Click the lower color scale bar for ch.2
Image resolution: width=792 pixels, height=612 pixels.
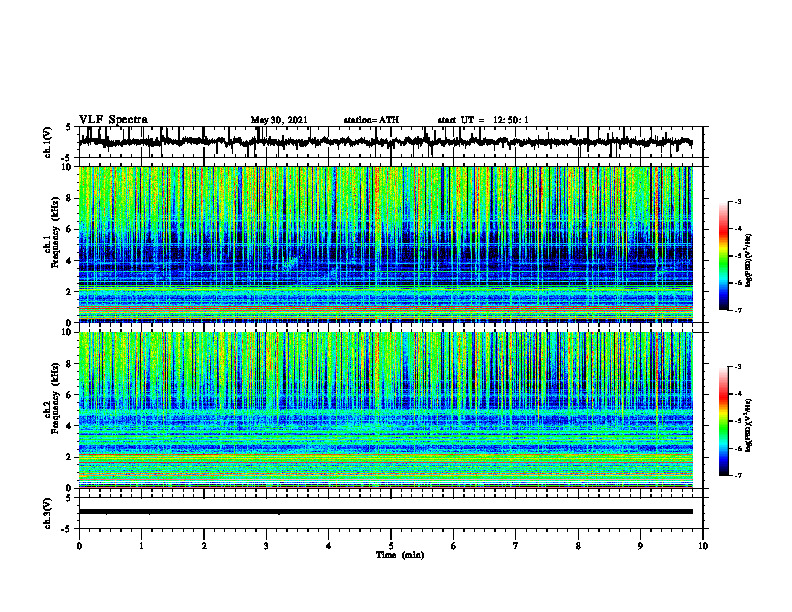[x=723, y=421]
